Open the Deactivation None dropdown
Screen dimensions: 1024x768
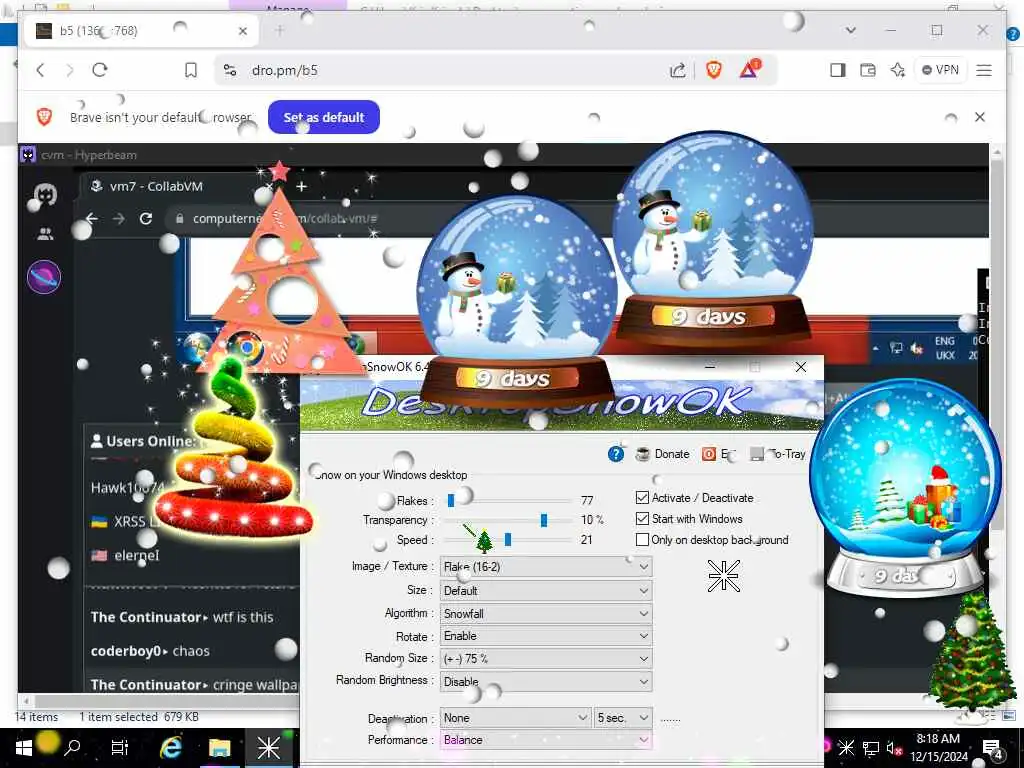[515, 718]
